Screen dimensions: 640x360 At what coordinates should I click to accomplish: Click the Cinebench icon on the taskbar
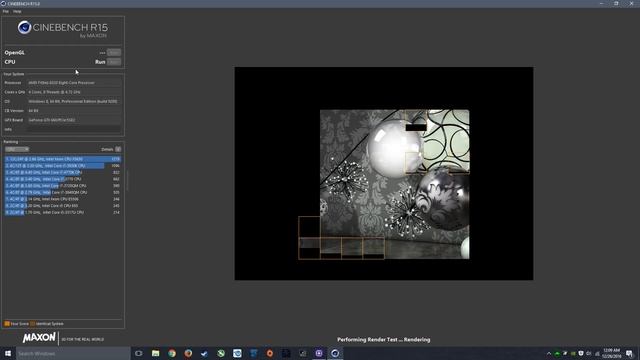coord(335,353)
